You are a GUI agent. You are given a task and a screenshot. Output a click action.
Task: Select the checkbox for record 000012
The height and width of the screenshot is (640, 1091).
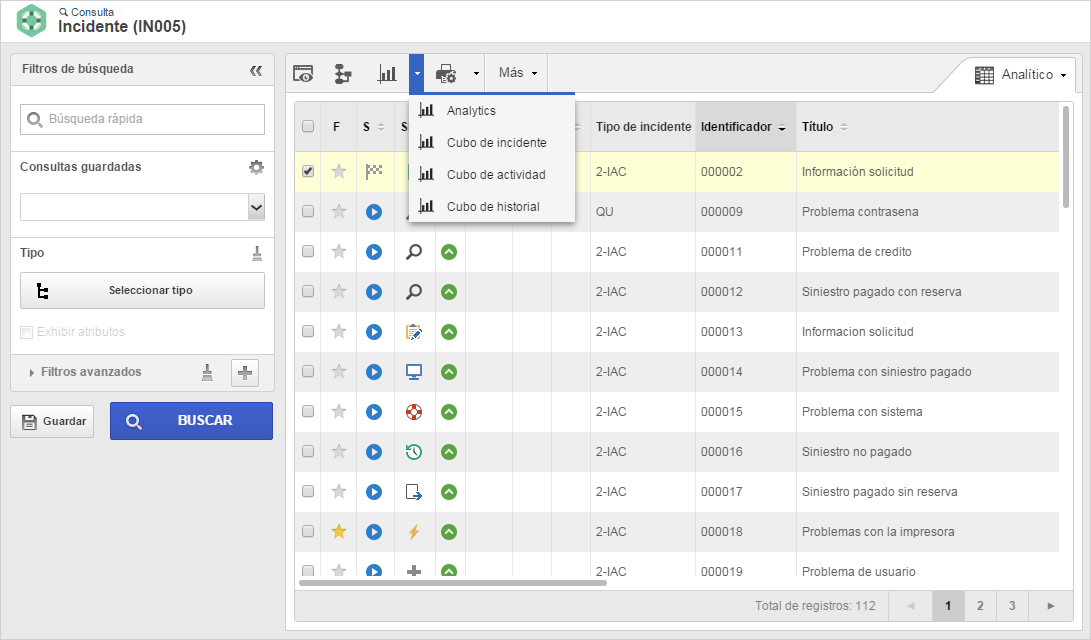[308, 291]
